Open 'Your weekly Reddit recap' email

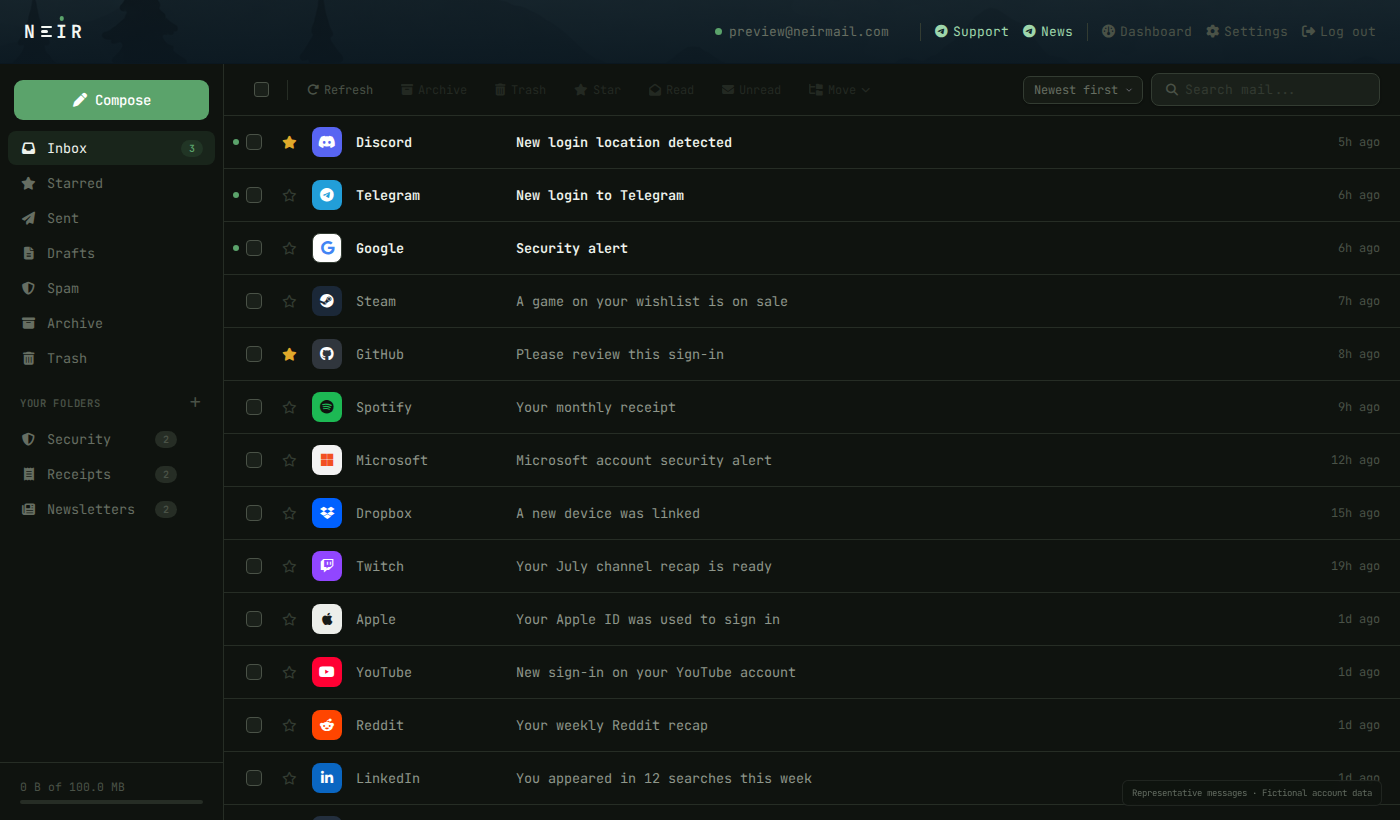[x=811, y=725]
